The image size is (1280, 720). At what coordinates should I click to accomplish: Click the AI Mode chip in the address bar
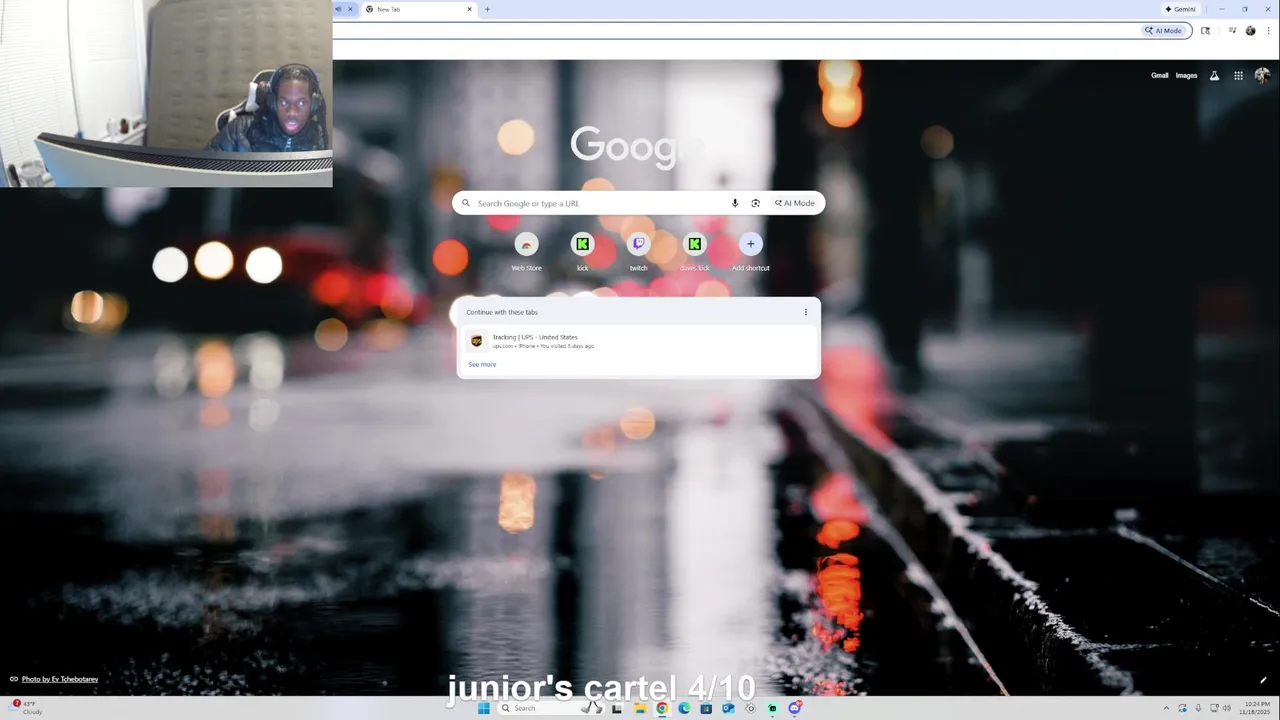point(1164,31)
